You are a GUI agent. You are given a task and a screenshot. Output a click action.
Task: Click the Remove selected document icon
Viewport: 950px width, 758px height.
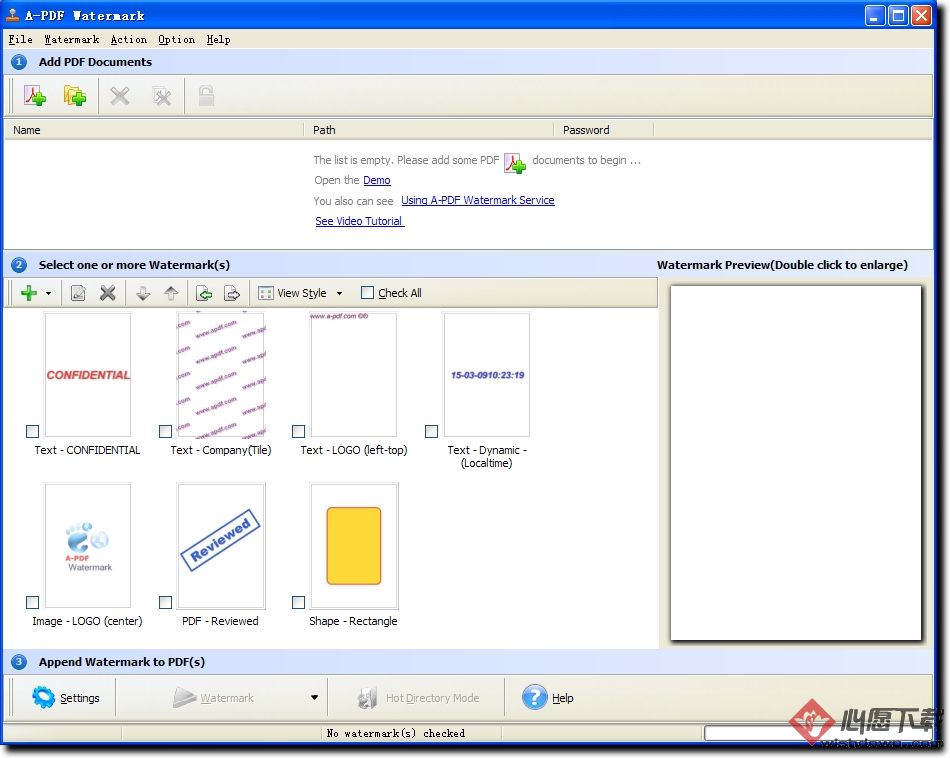coord(119,96)
